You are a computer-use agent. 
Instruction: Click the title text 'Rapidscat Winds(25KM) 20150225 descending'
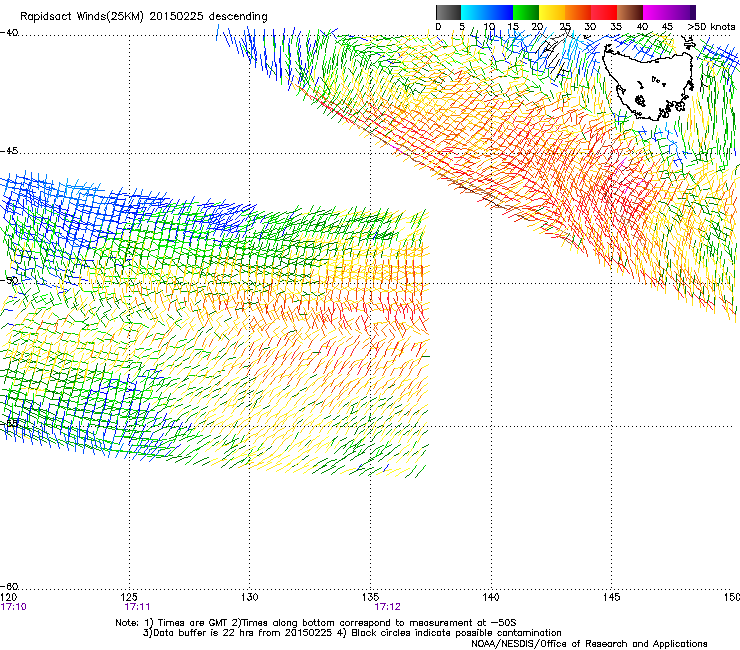click(x=144, y=17)
